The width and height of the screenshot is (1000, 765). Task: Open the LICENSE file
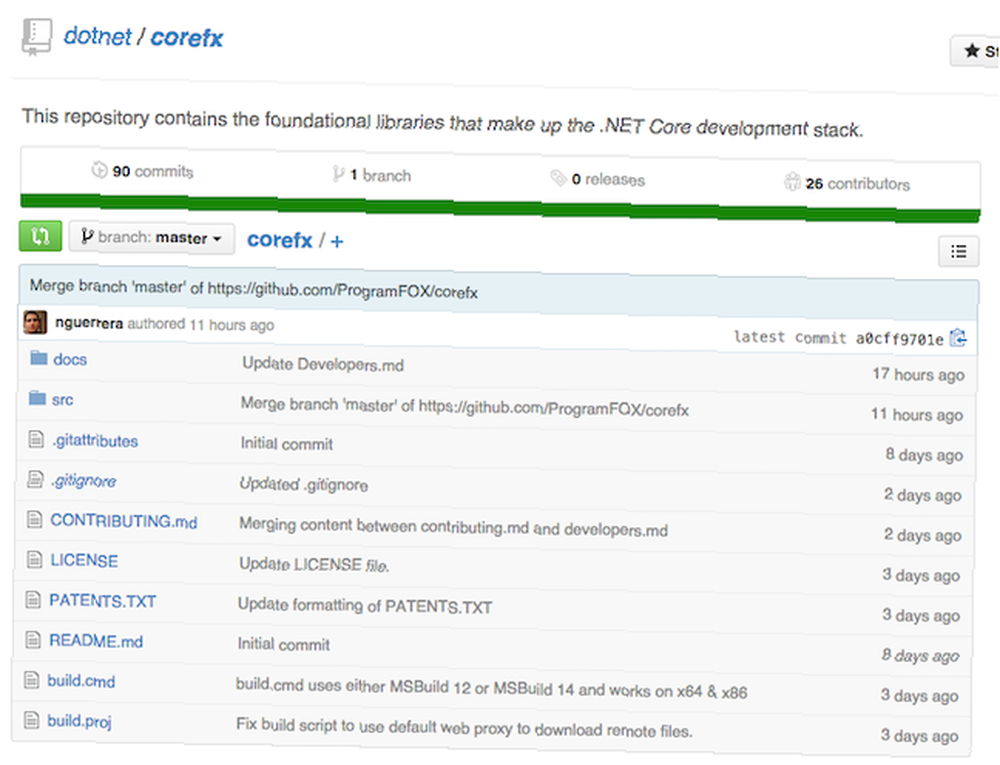[84, 560]
